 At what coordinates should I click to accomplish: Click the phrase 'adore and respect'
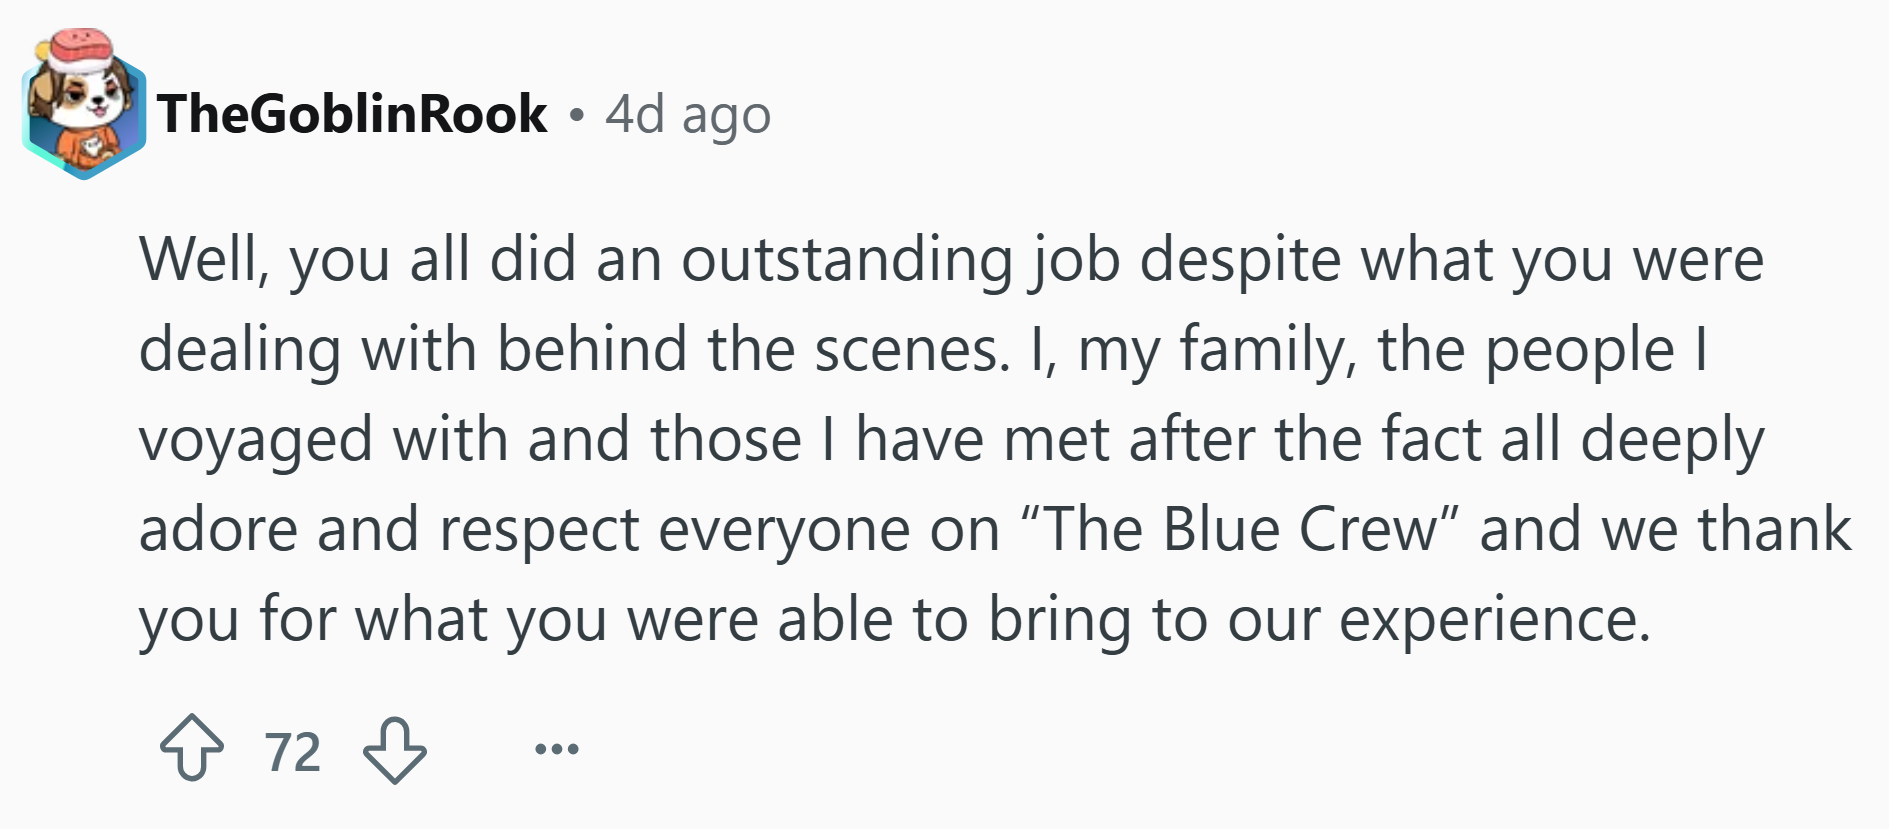(x=389, y=530)
